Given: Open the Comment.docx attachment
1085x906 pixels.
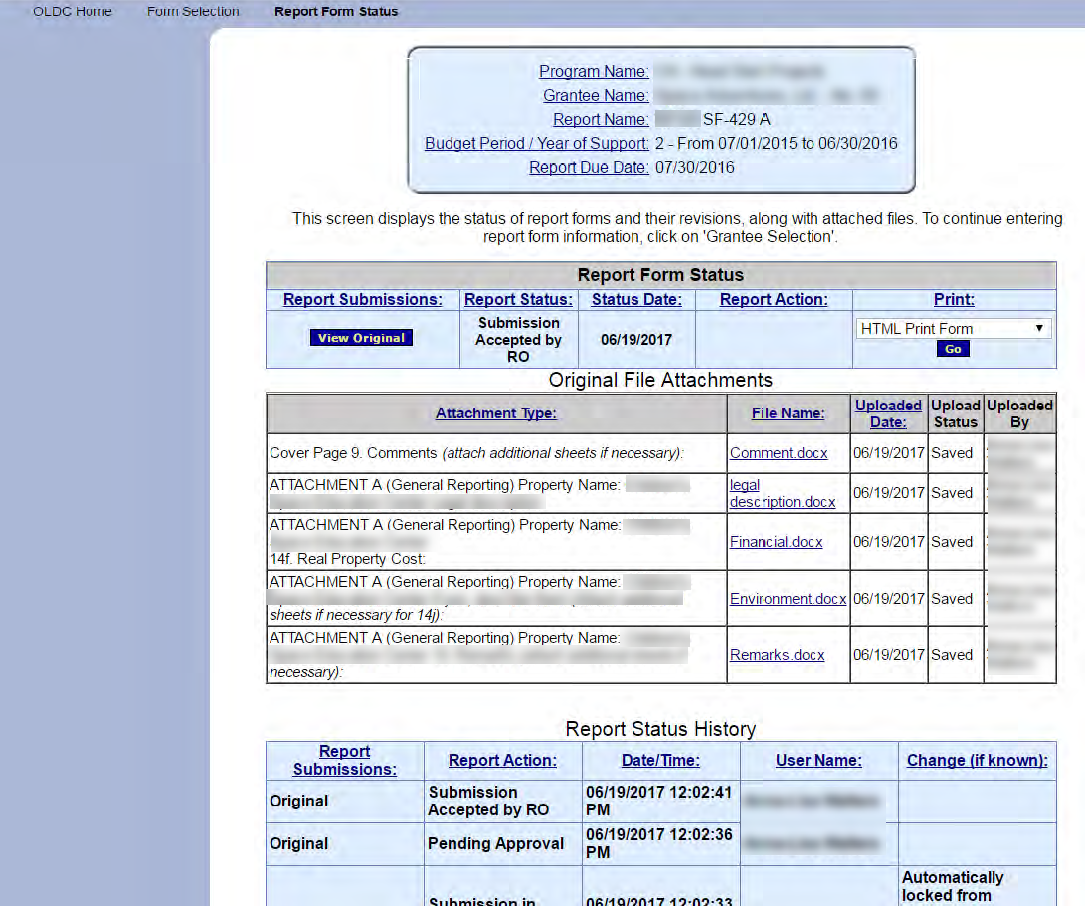Looking at the screenshot, I should point(778,453).
